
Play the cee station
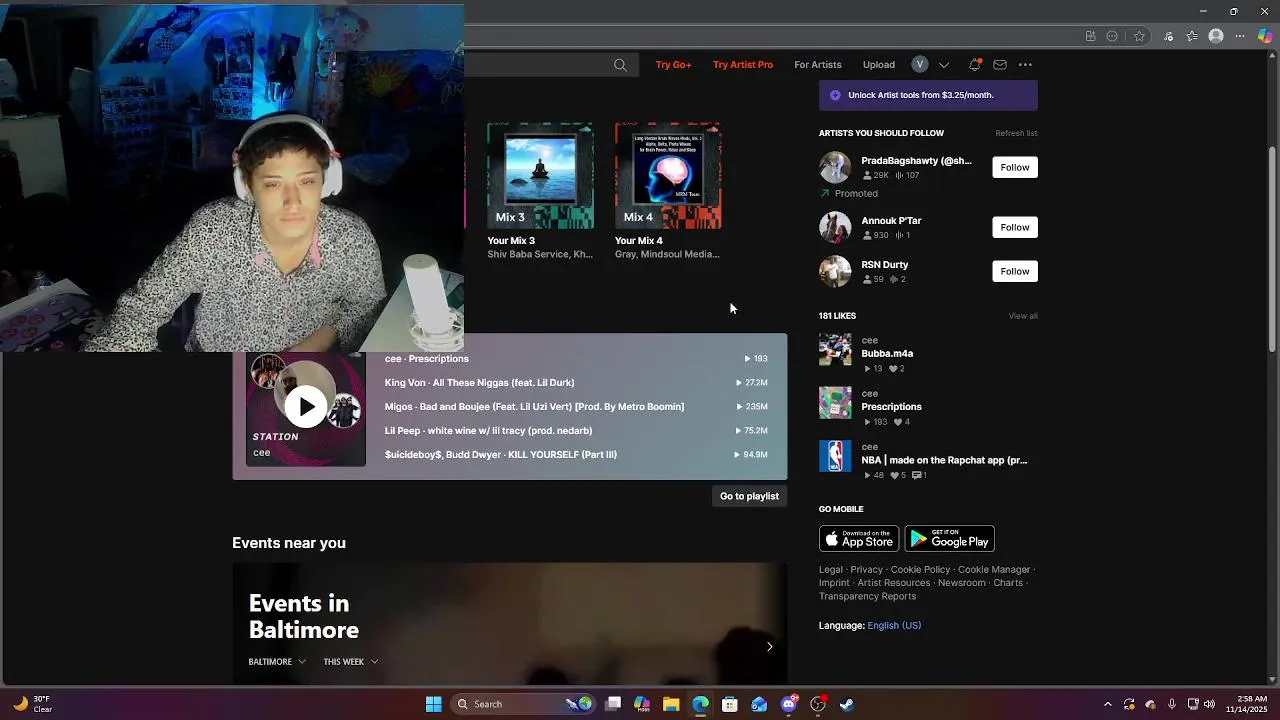306,407
